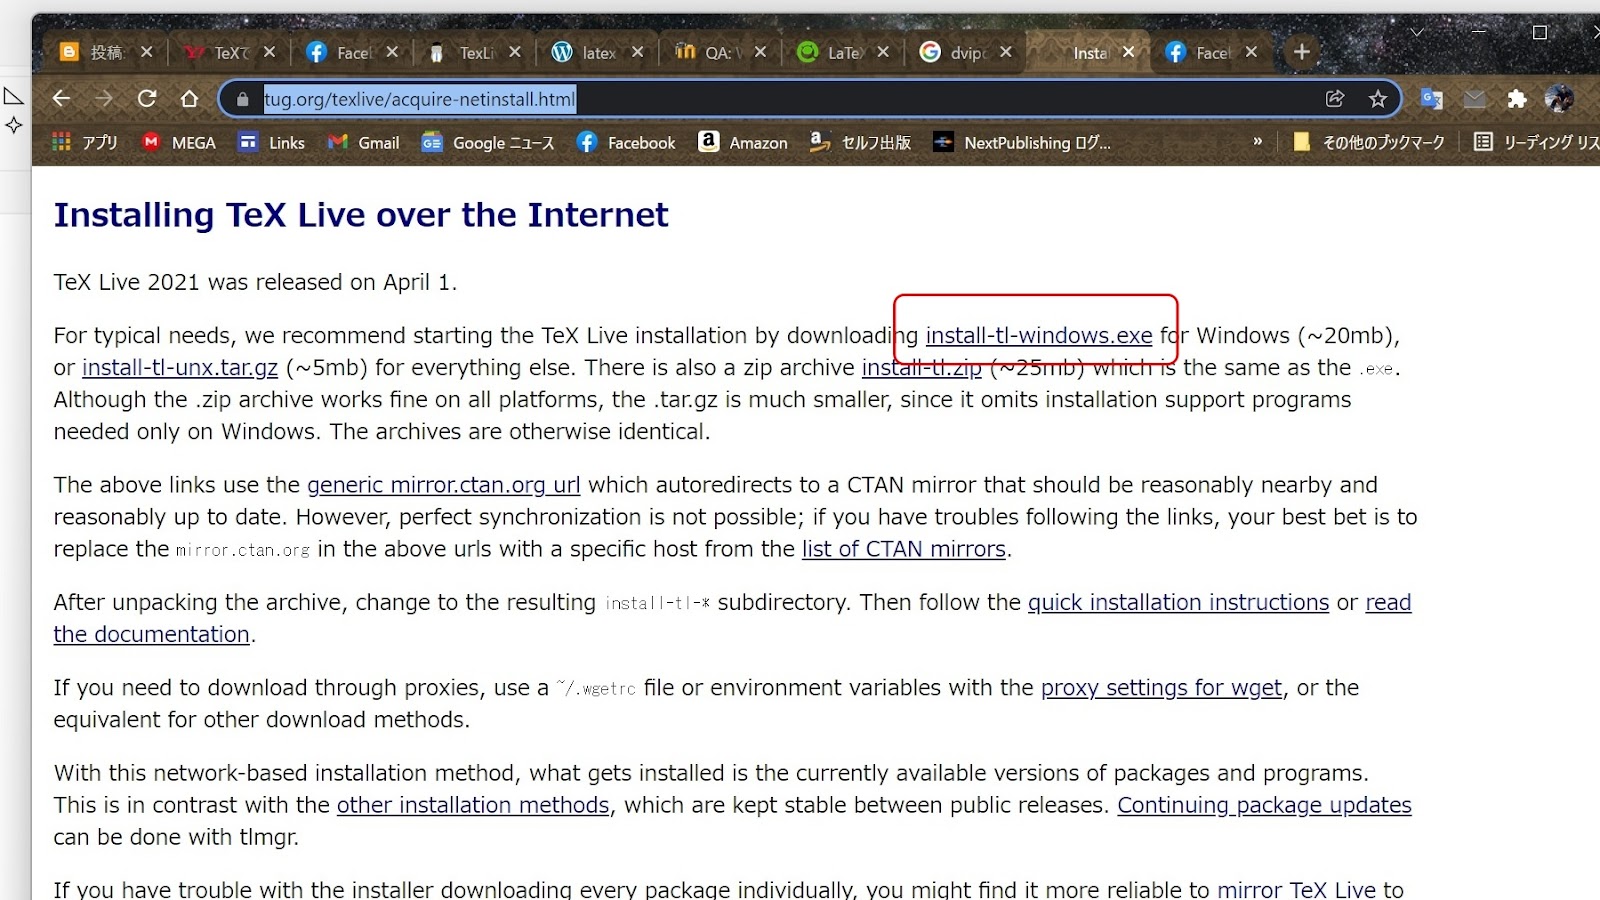Screen dimensions: 1600x900
Task: Bookmark this page with the star icon
Action: (1378, 98)
